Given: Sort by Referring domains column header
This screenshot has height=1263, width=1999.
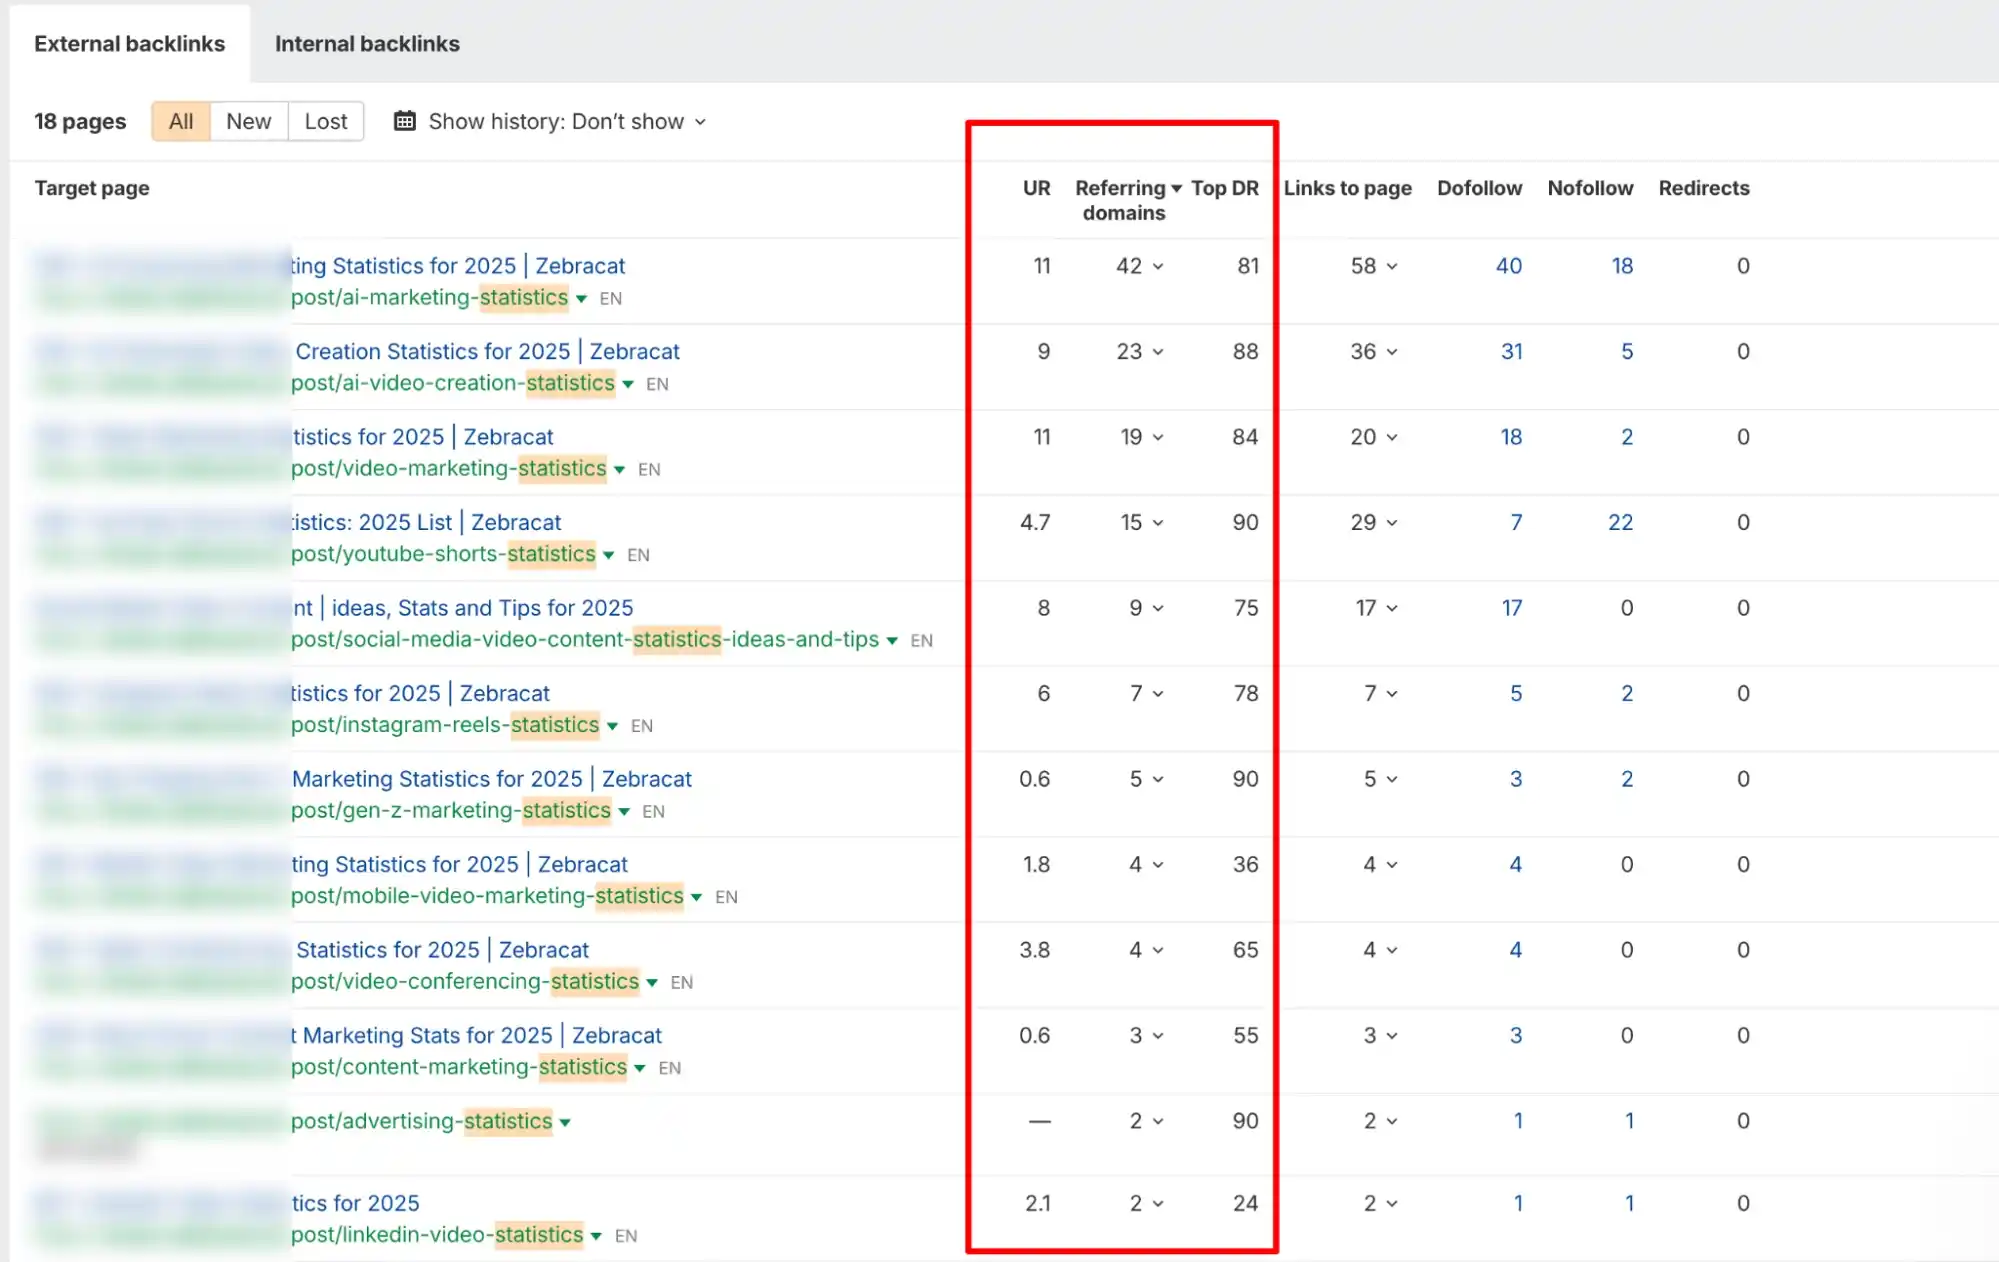Looking at the screenshot, I should (1128, 200).
